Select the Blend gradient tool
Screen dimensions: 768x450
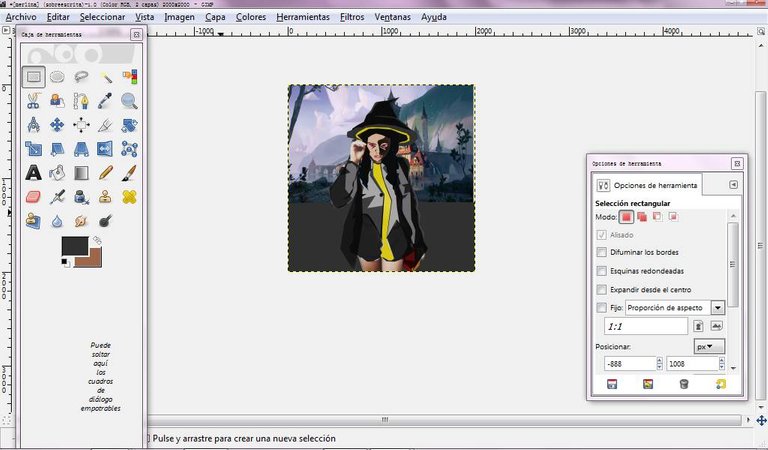[81, 173]
